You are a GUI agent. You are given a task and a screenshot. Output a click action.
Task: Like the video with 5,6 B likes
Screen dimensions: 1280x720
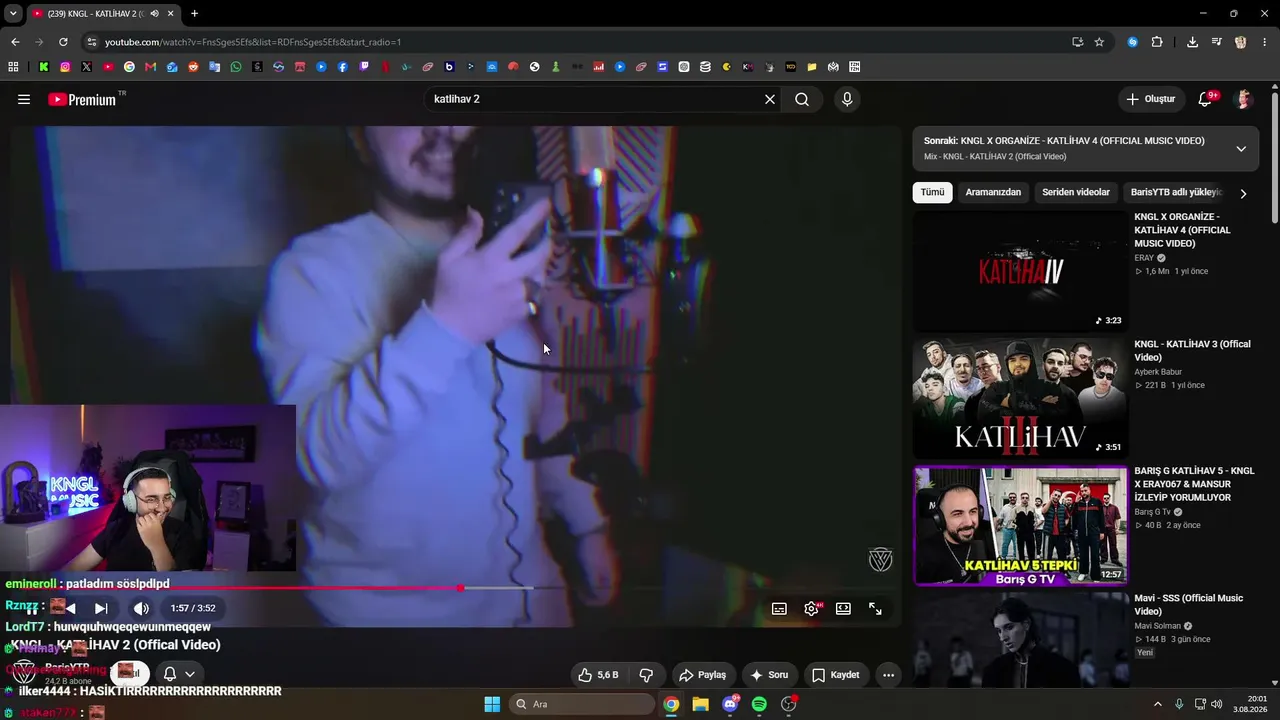coord(598,675)
